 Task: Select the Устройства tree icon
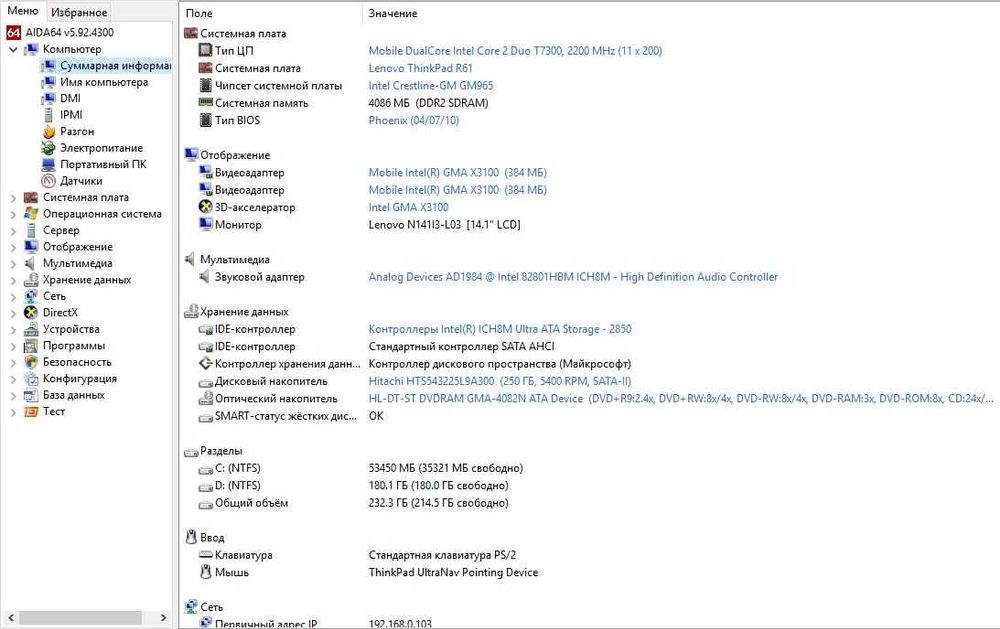[31, 329]
